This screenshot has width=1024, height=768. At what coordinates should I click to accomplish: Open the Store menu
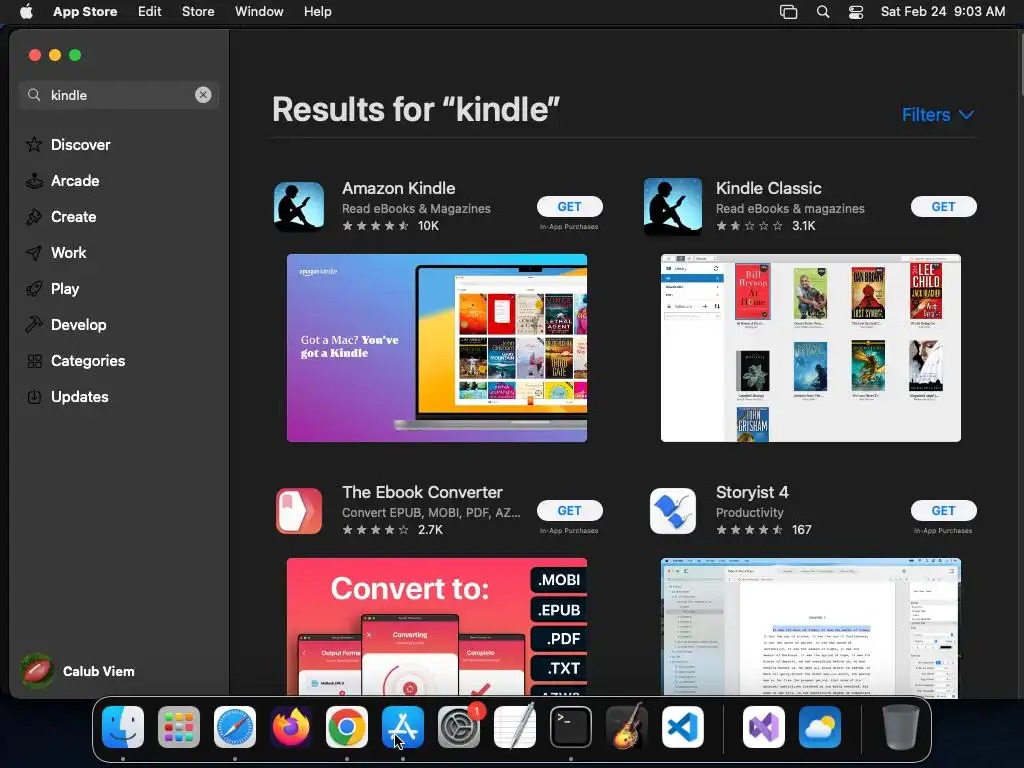pos(198,12)
